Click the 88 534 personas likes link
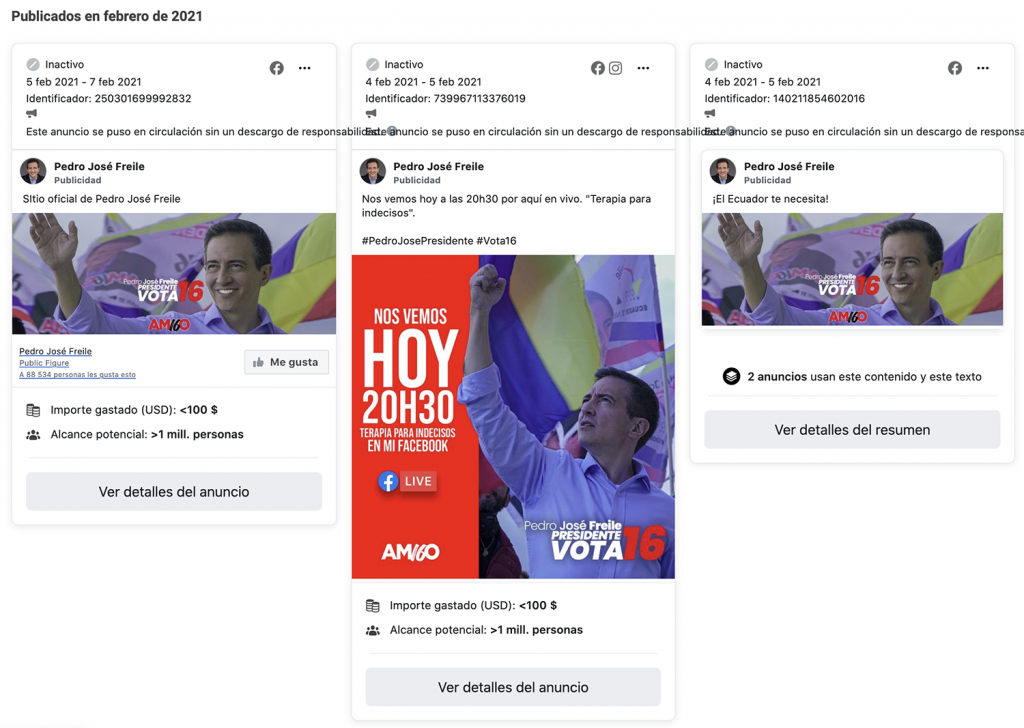The width and height of the screenshot is (1024, 728). [77, 375]
